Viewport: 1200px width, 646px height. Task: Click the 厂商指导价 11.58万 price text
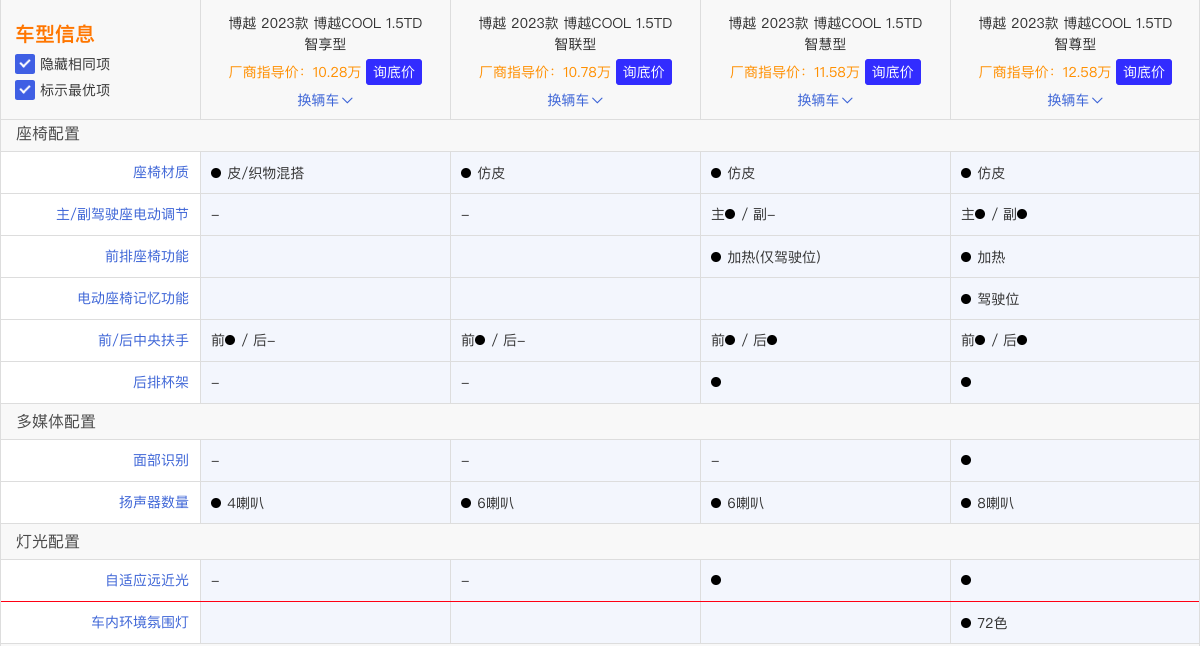(x=795, y=72)
